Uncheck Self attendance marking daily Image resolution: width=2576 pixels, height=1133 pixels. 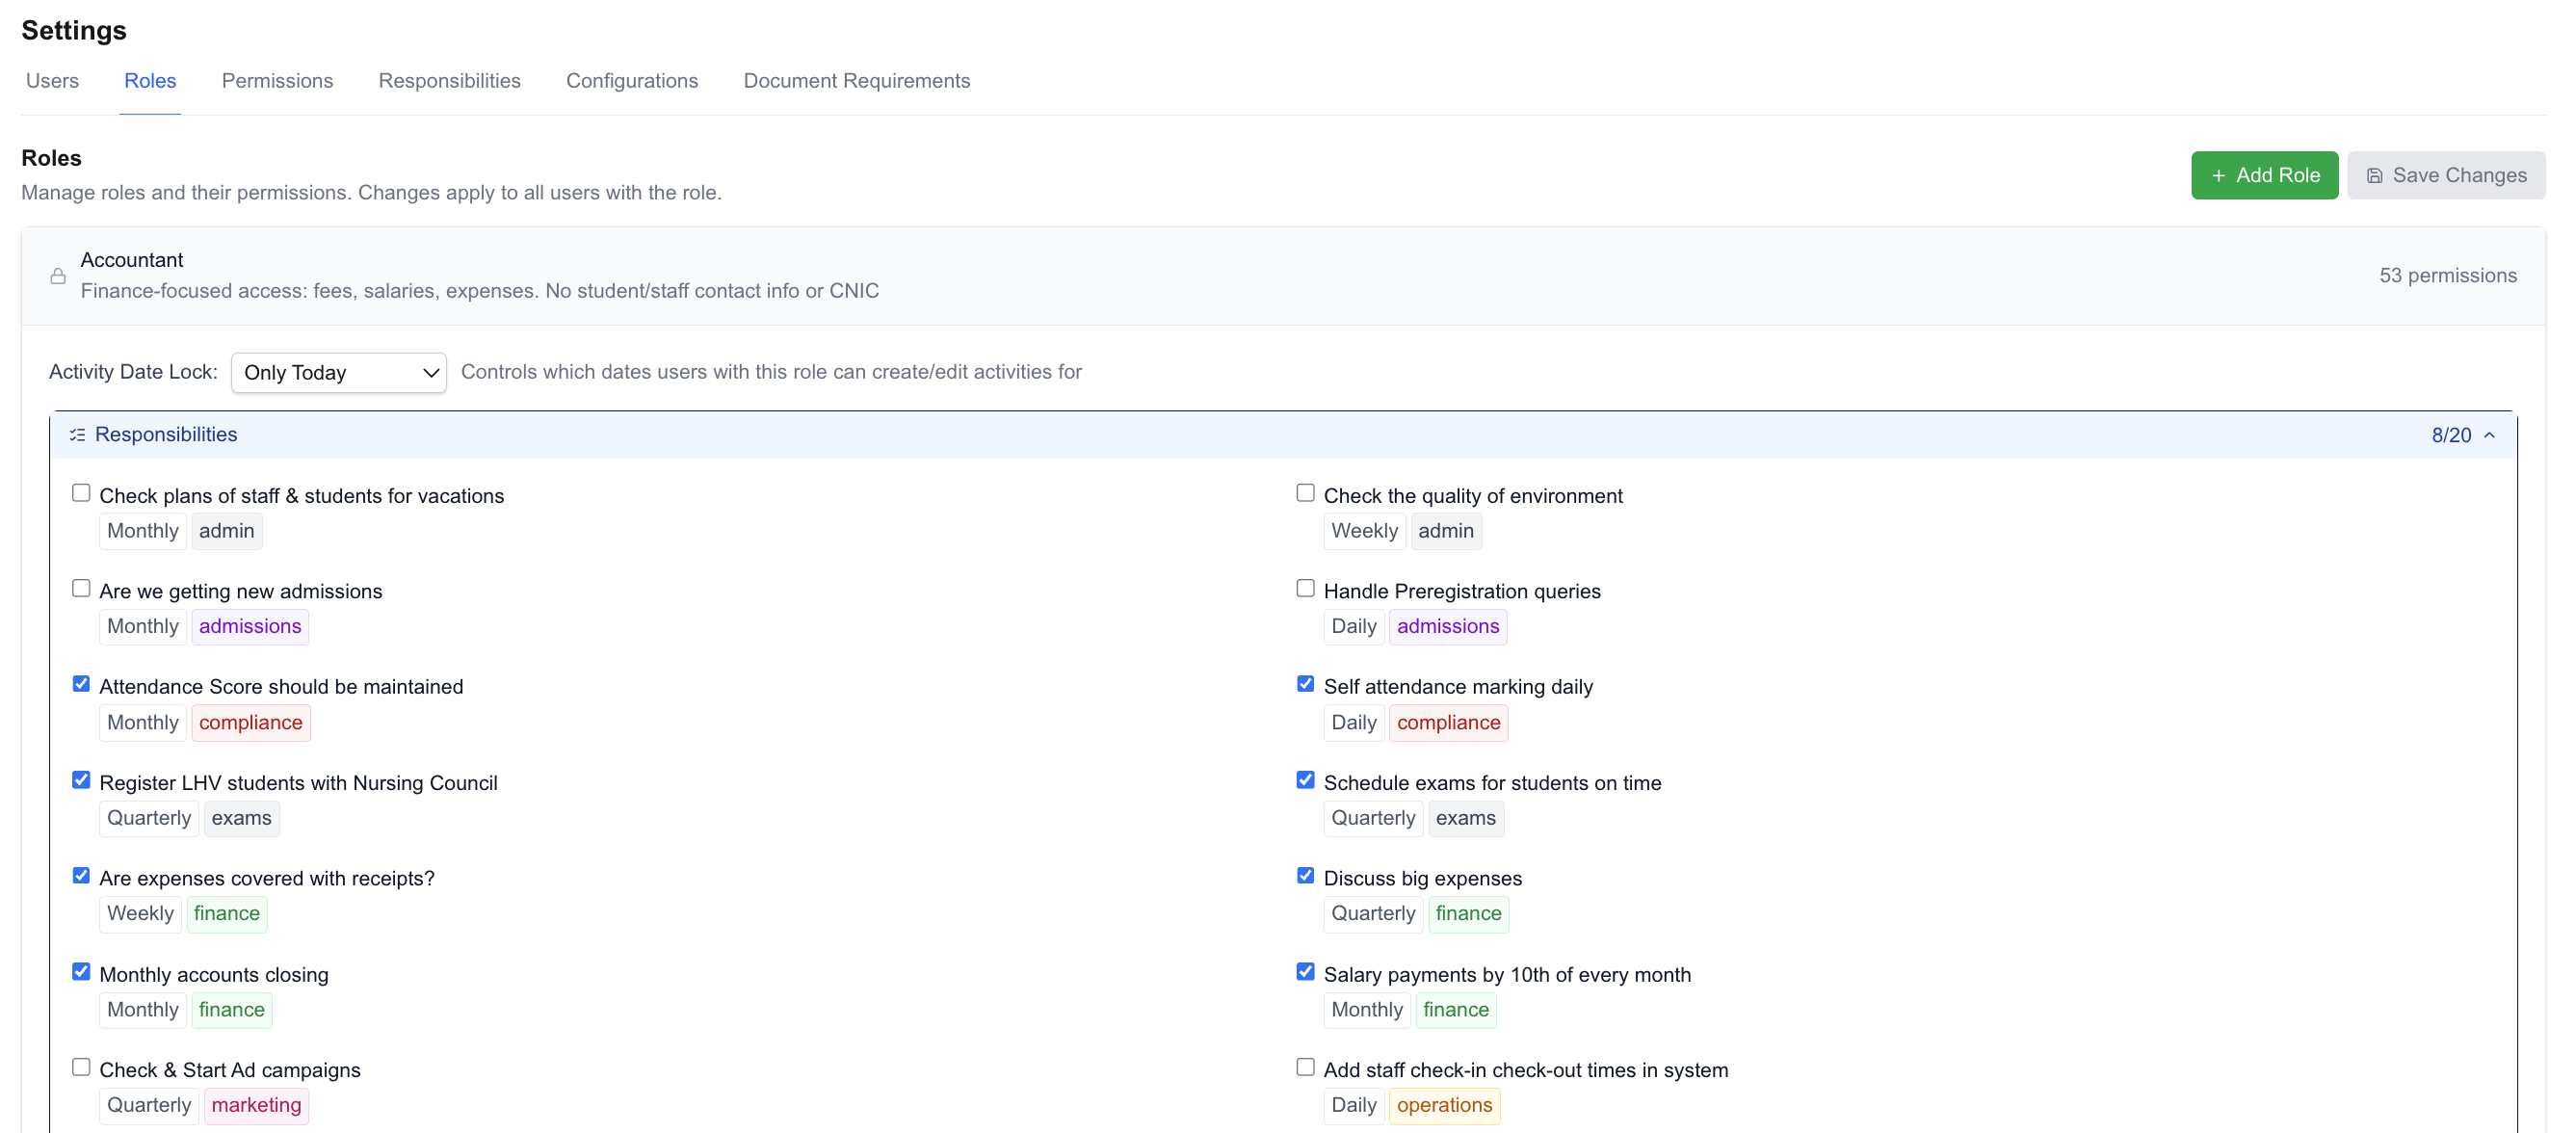point(1305,685)
